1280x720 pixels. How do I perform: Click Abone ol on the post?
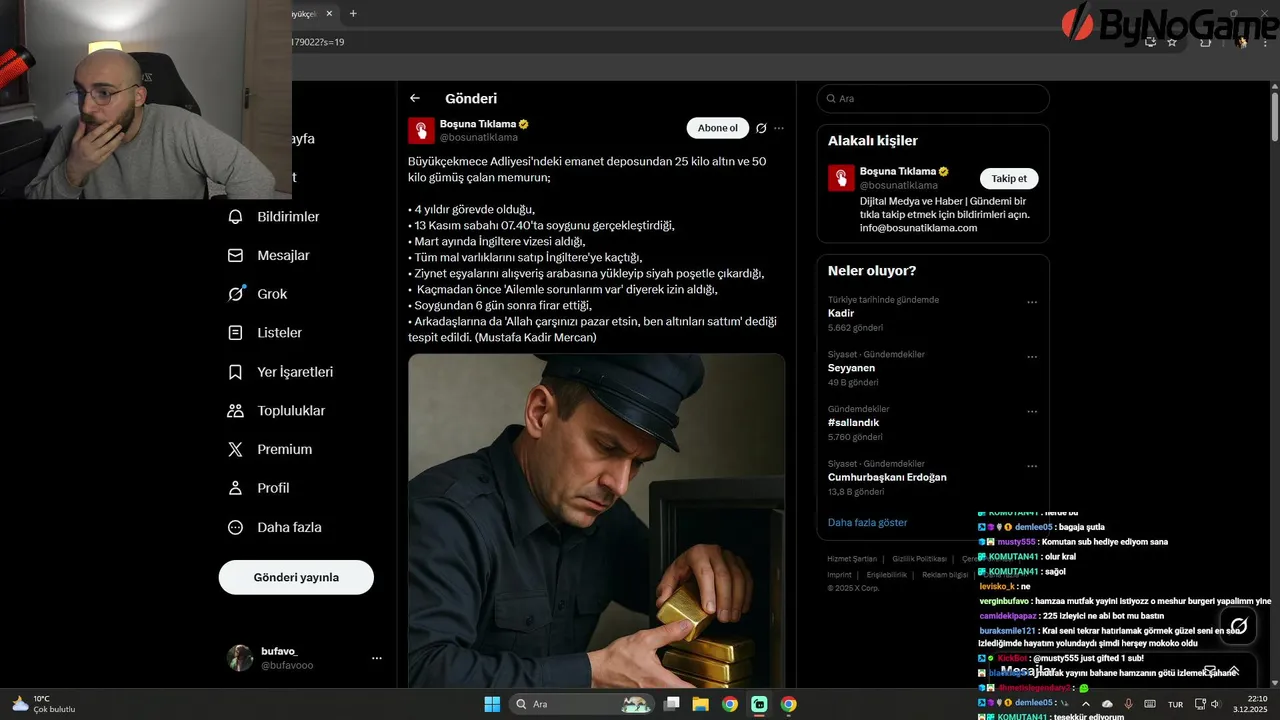click(x=718, y=128)
